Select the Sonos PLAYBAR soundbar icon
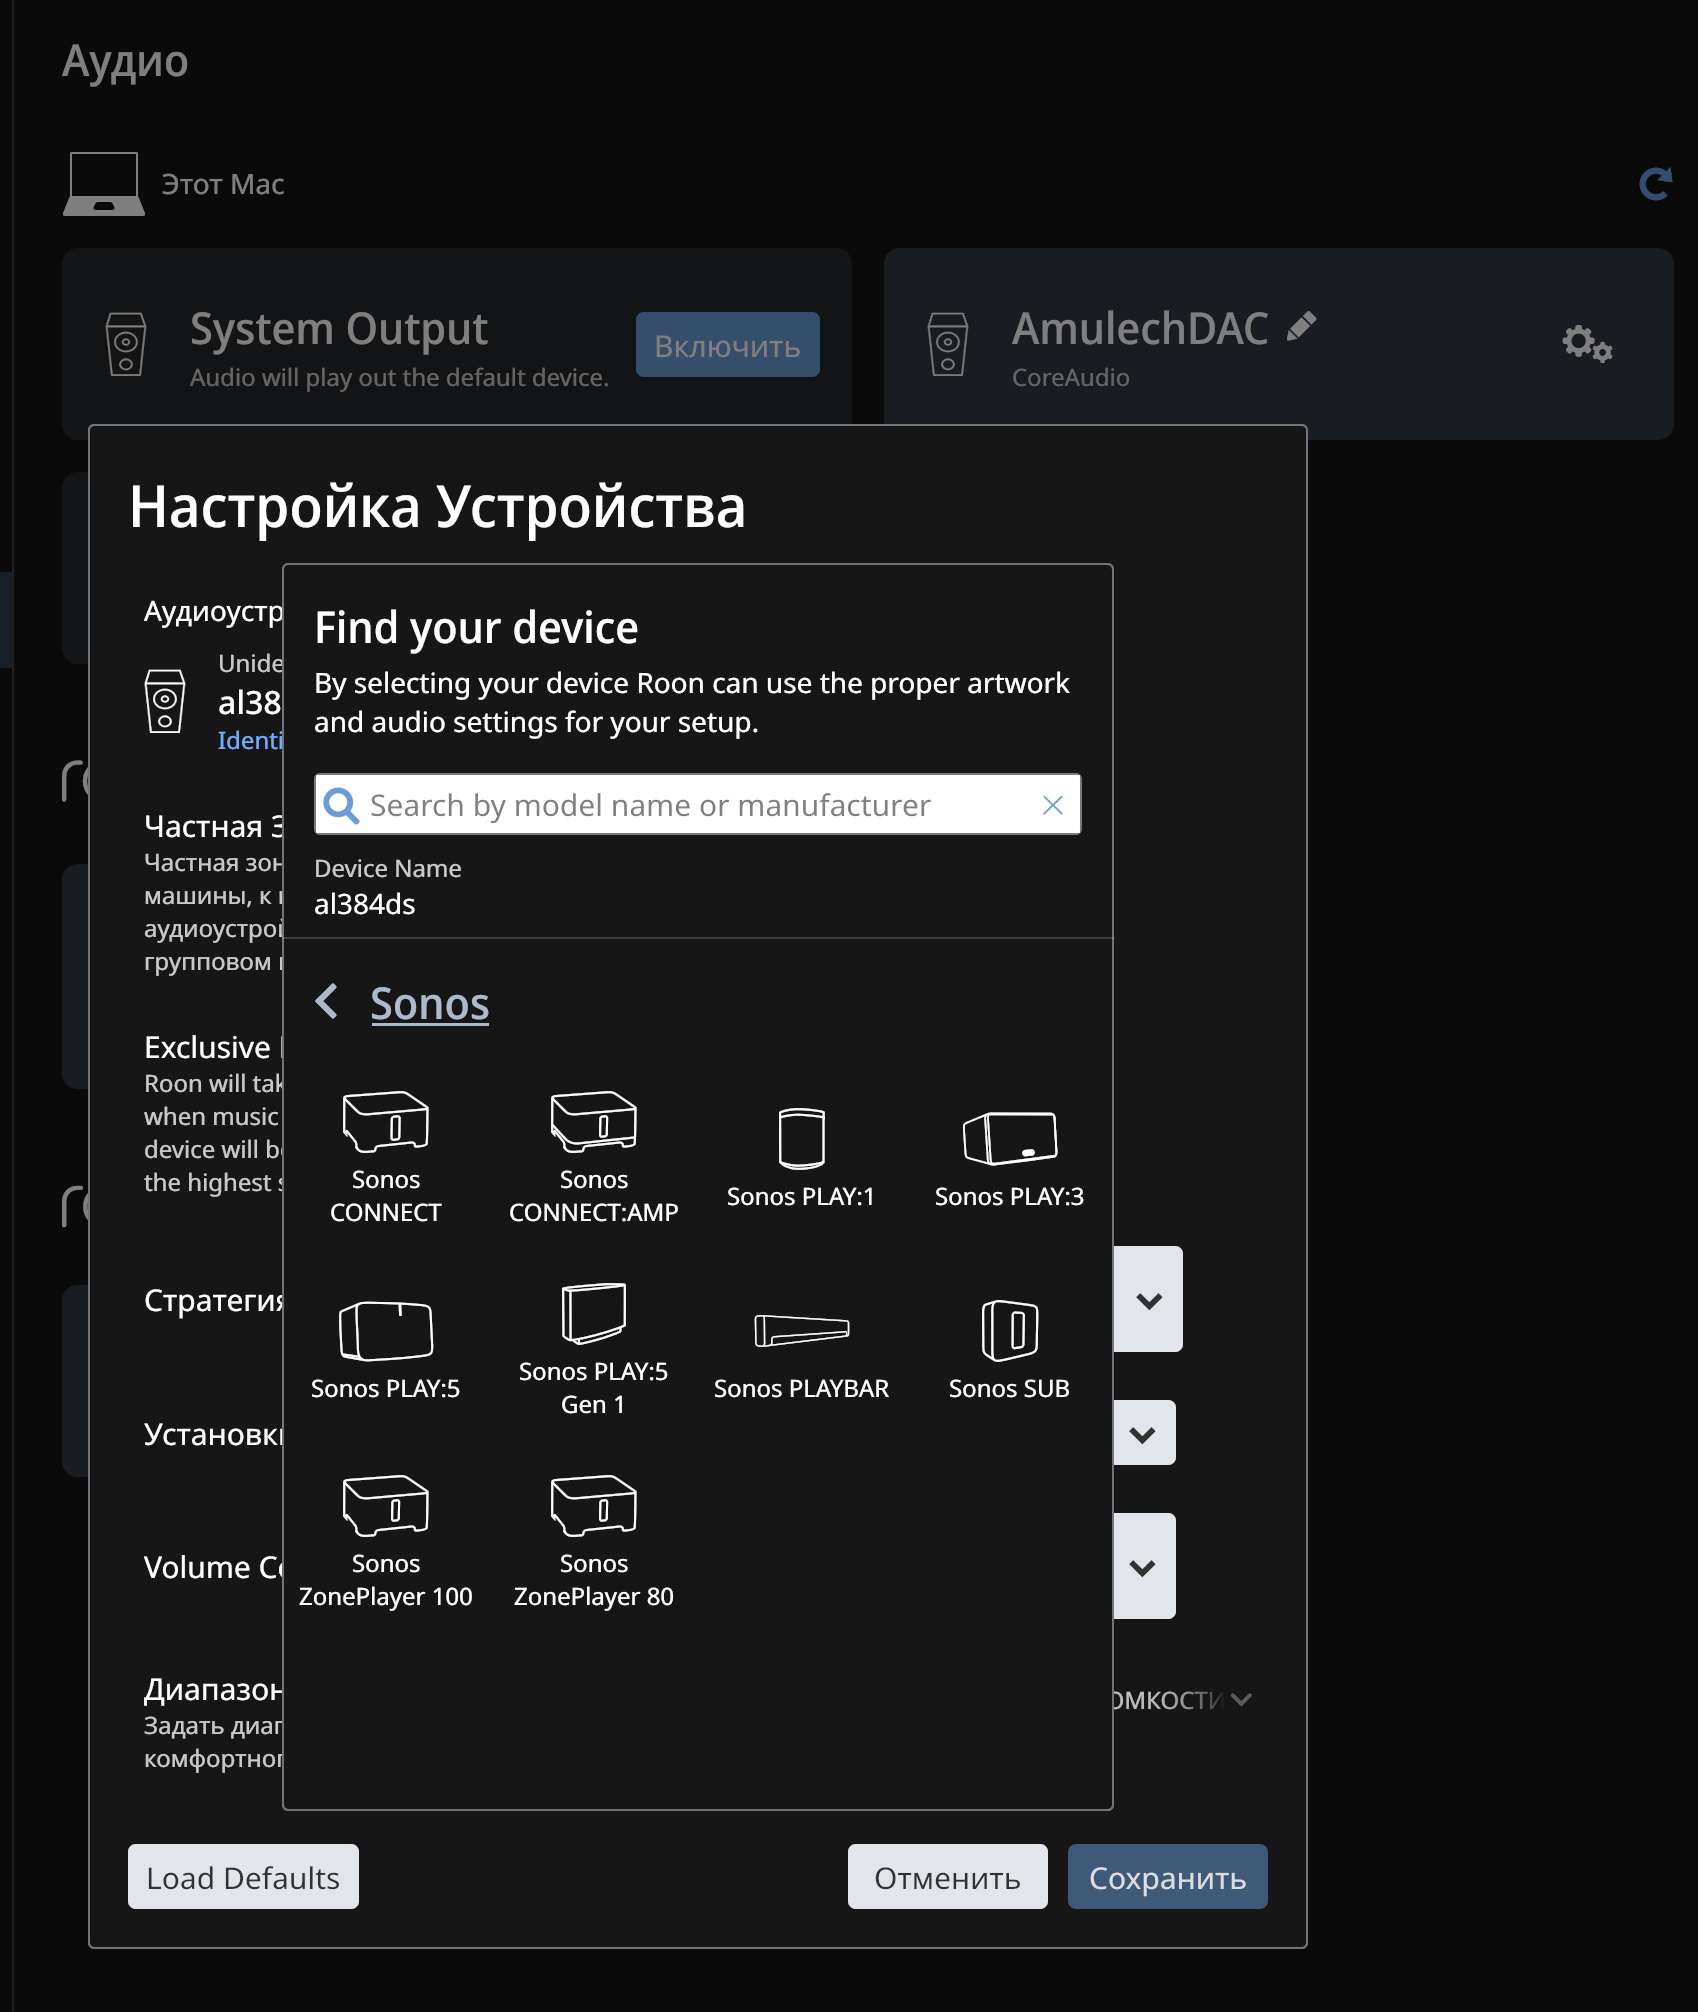The width and height of the screenshot is (1698, 2012). coord(801,1330)
